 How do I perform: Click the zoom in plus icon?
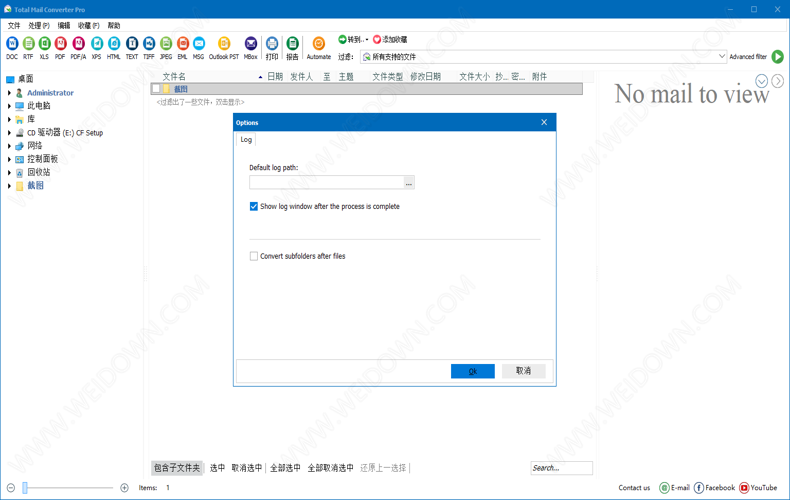[x=124, y=488]
